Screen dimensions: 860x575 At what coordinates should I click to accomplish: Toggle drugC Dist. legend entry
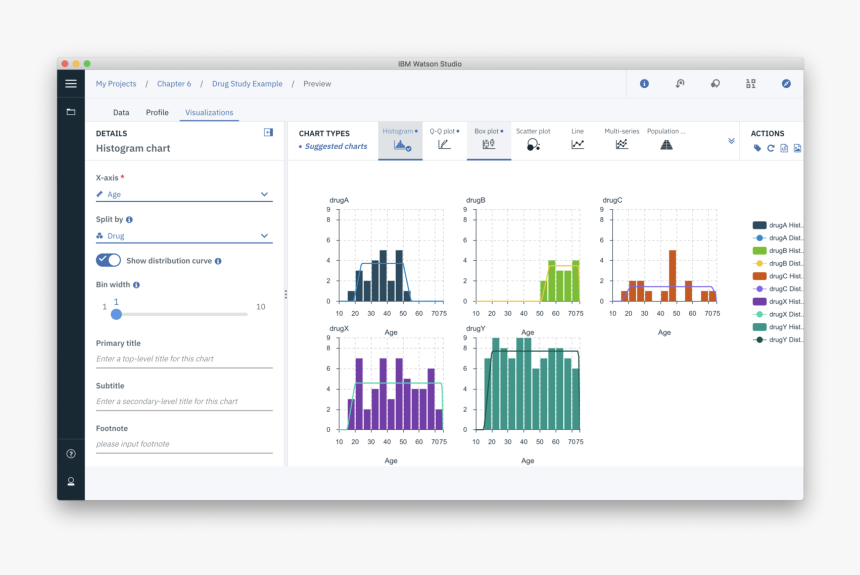777,289
